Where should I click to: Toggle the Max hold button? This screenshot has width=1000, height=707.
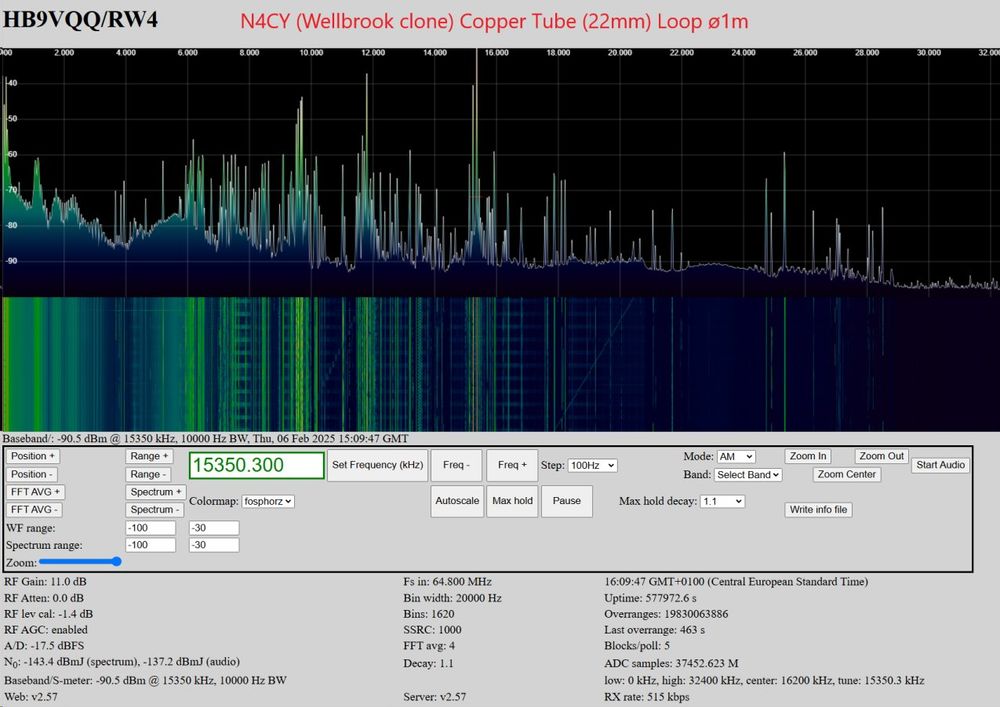(512, 500)
